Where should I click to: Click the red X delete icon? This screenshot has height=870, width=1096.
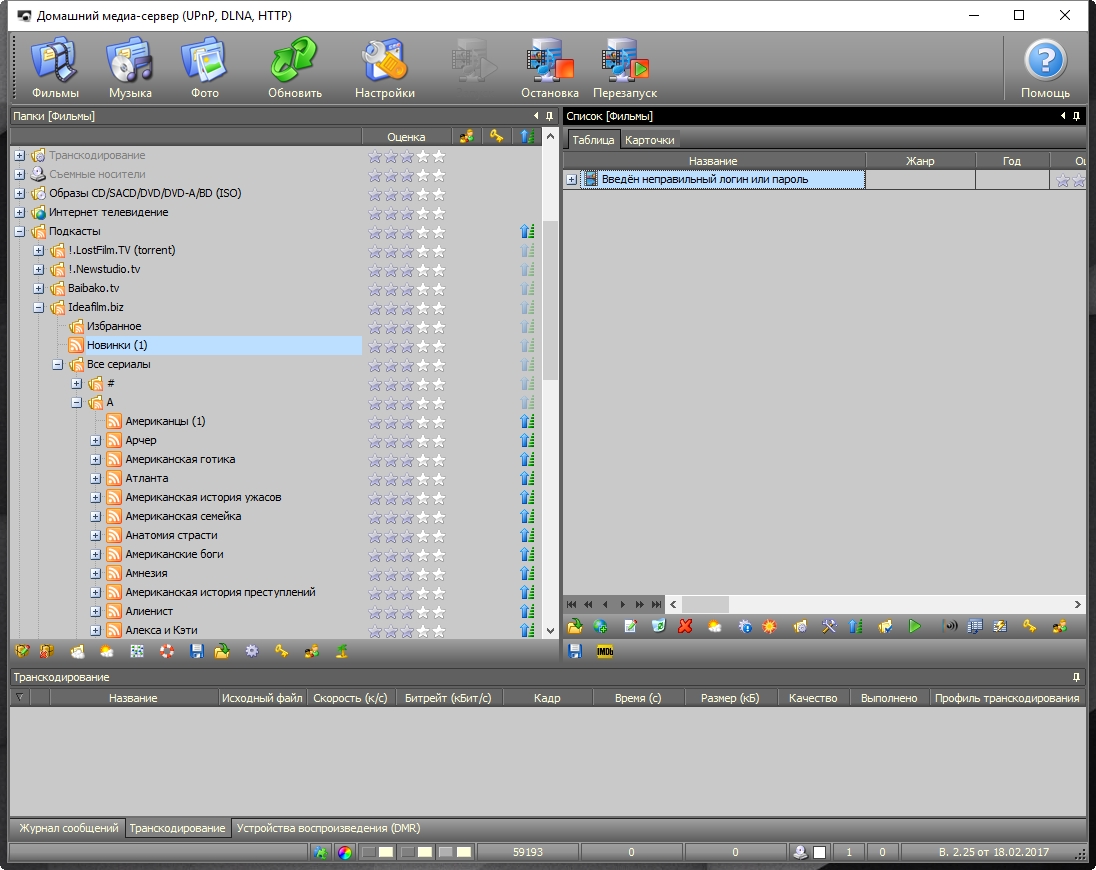685,627
